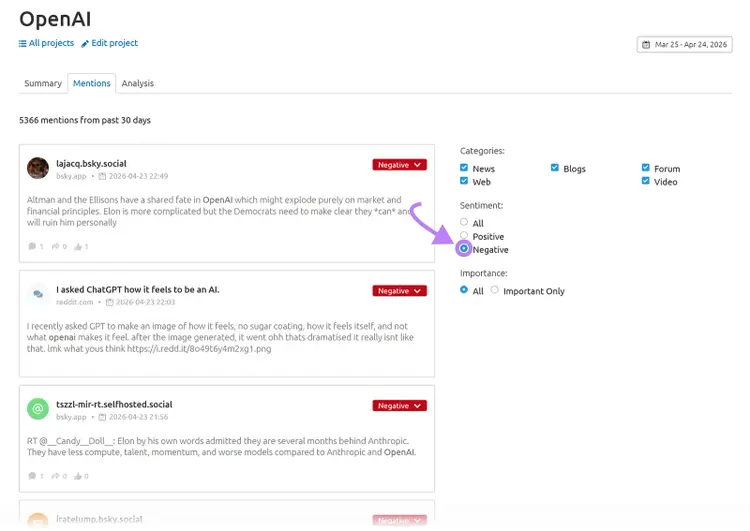Screen dimensions: 750x531
Task: Click the pencil icon beside Edit project
Action: click(x=85, y=44)
